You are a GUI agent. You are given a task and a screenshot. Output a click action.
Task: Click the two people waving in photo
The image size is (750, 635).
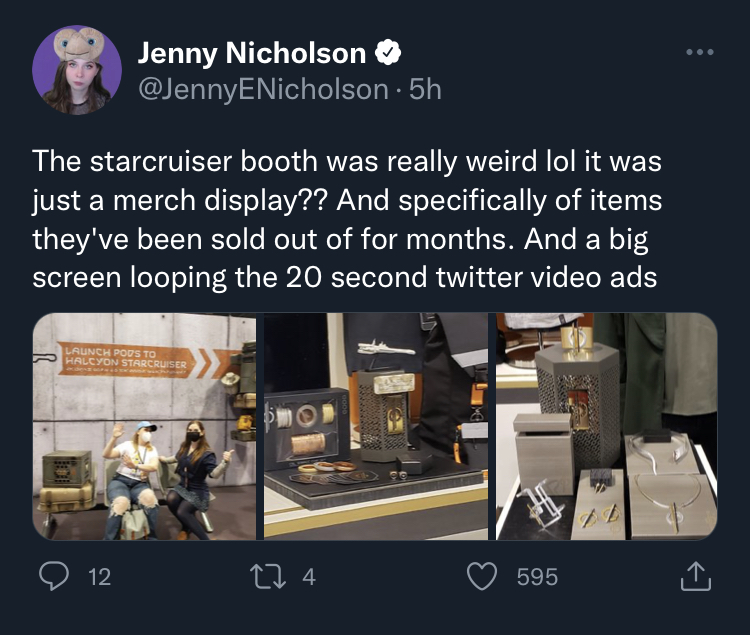click(x=167, y=478)
